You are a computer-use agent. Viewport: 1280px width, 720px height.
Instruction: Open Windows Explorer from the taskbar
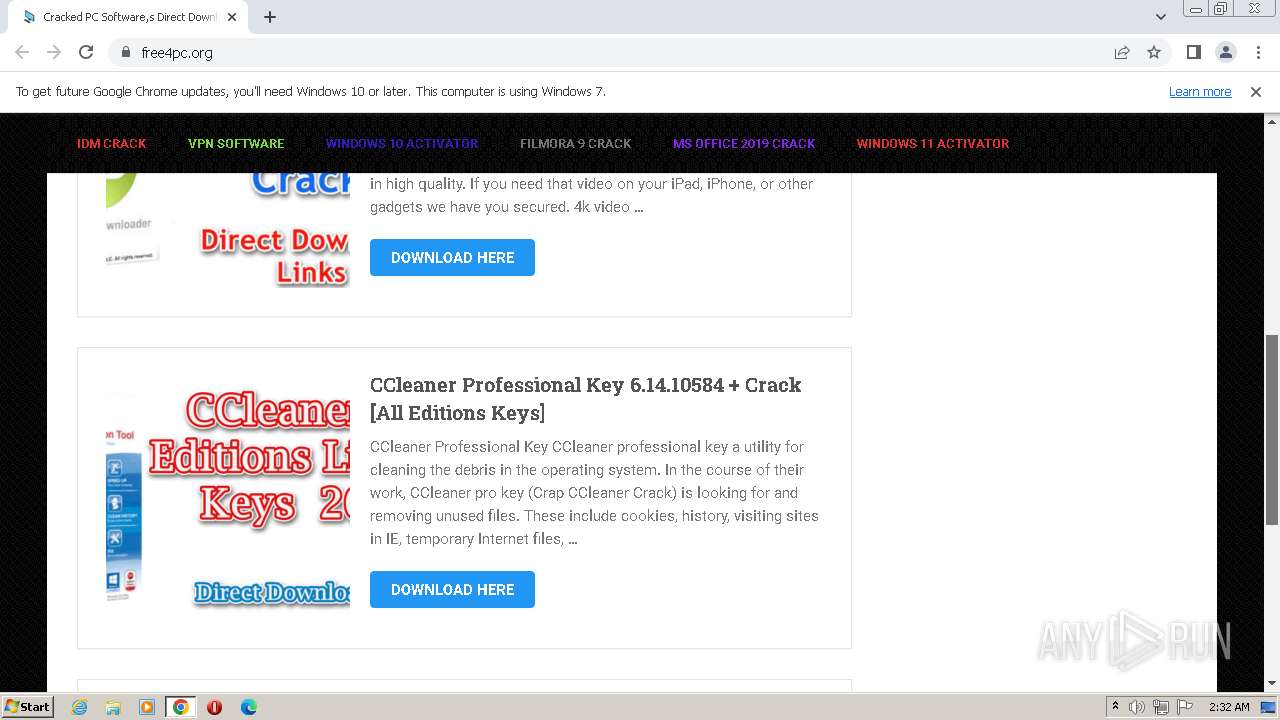point(113,707)
